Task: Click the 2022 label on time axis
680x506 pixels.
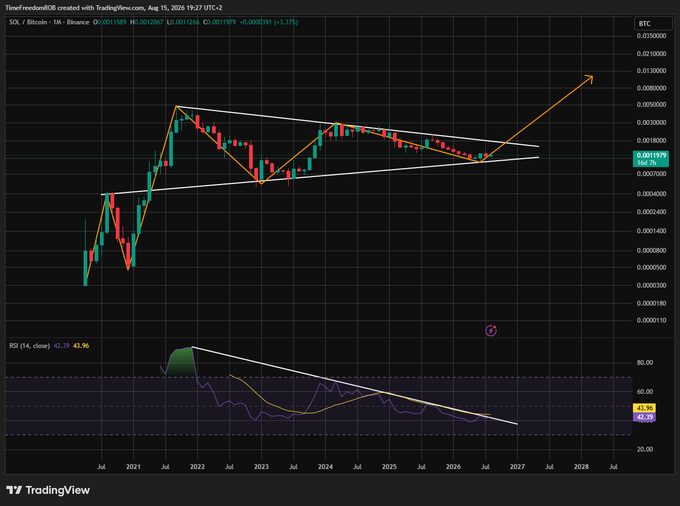Action: coord(197,467)
